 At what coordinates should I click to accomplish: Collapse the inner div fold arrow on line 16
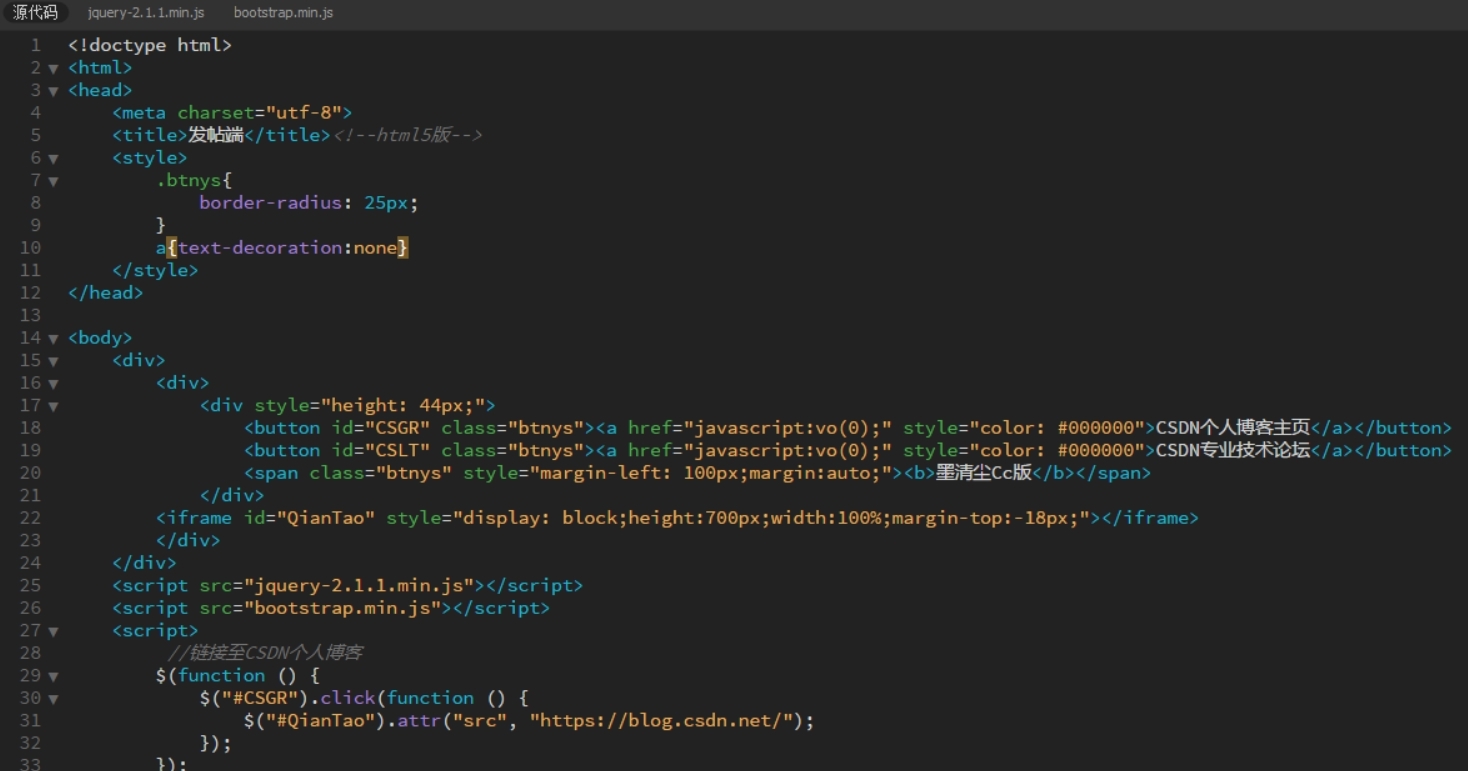click(x=53, y=383)
